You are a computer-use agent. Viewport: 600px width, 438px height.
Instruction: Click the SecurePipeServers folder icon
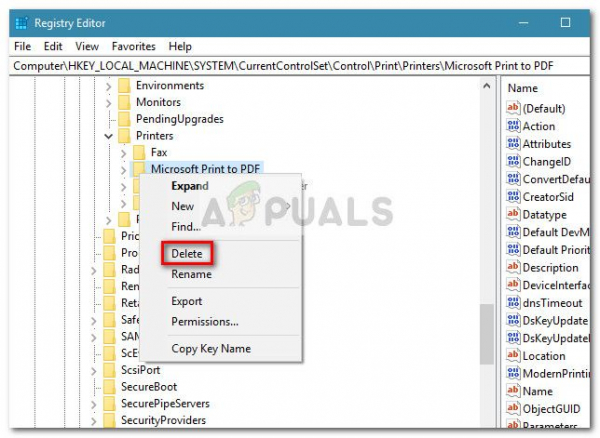click(x=109, y=404)
